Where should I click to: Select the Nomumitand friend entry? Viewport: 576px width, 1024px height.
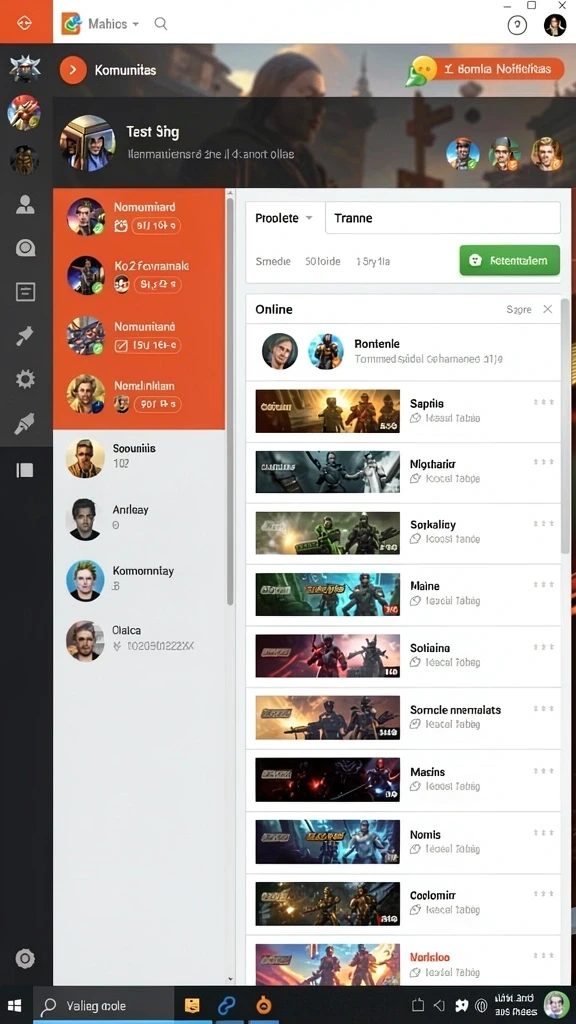point(139,336)
